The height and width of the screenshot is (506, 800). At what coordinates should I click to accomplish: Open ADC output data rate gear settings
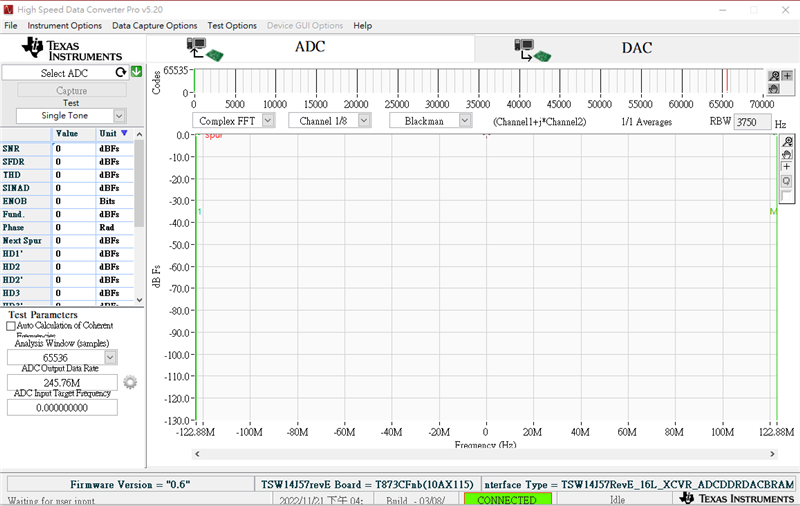[130, 382]
